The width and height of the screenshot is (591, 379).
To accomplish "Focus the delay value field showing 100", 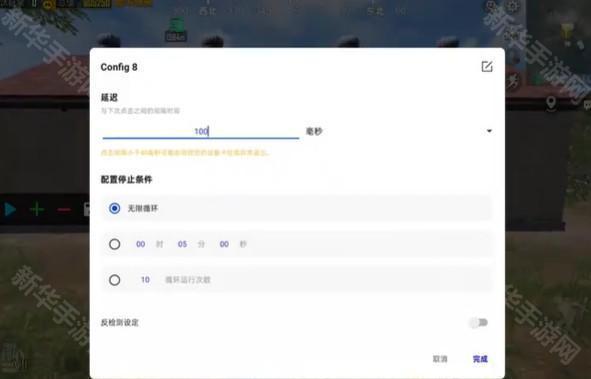I will tap(201, 131).
